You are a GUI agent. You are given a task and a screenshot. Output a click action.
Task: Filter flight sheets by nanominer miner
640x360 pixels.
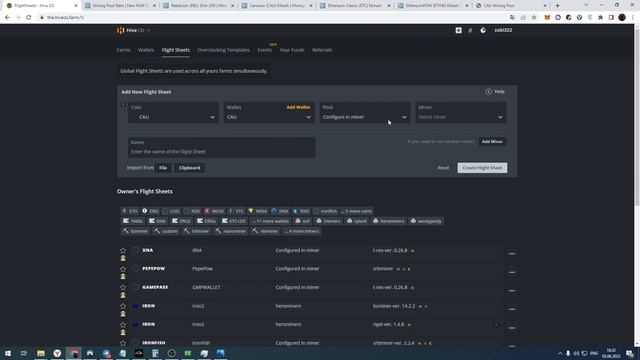pos(231,231)
